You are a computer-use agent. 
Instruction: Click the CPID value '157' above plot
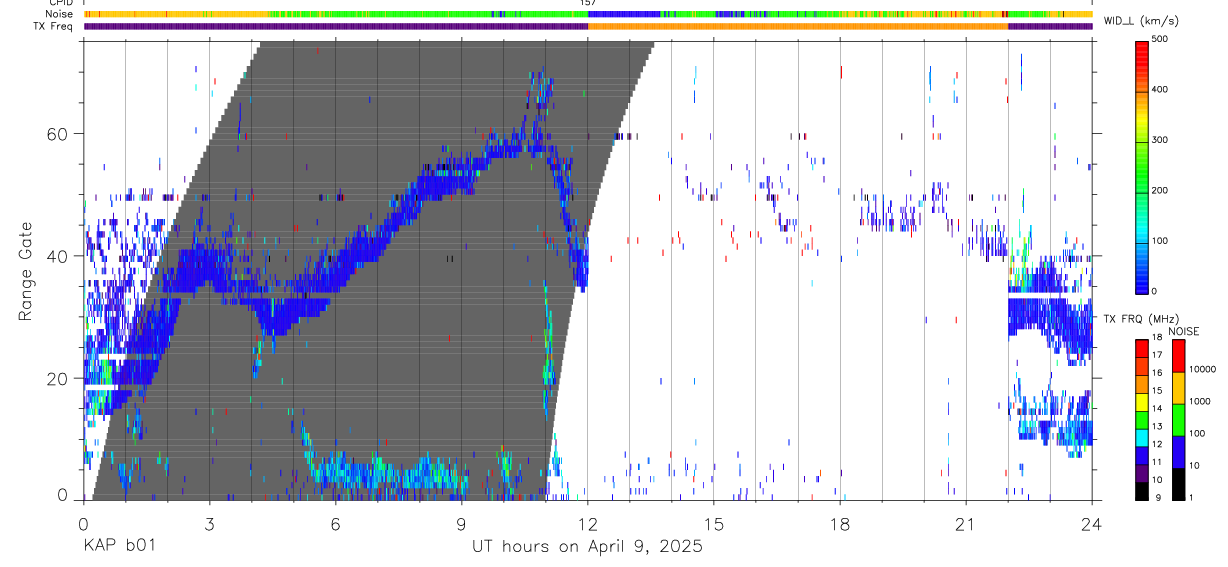[x=588, y=3]
